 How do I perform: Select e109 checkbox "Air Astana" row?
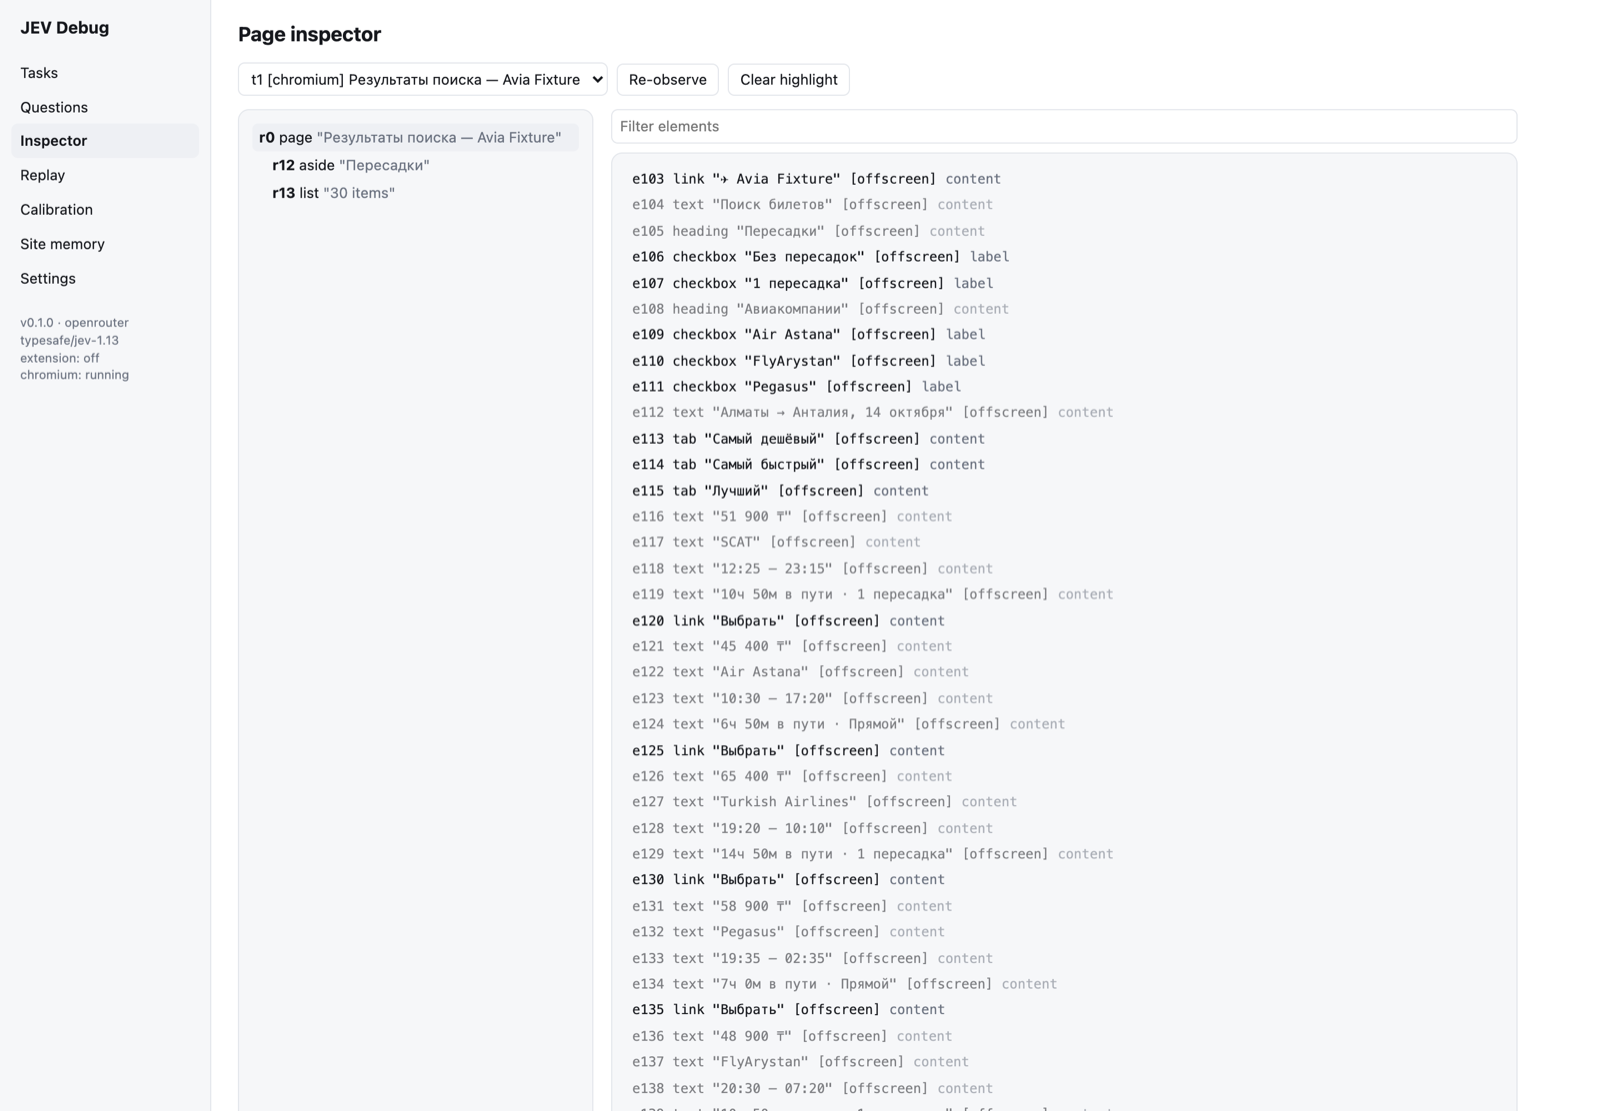1064,335
